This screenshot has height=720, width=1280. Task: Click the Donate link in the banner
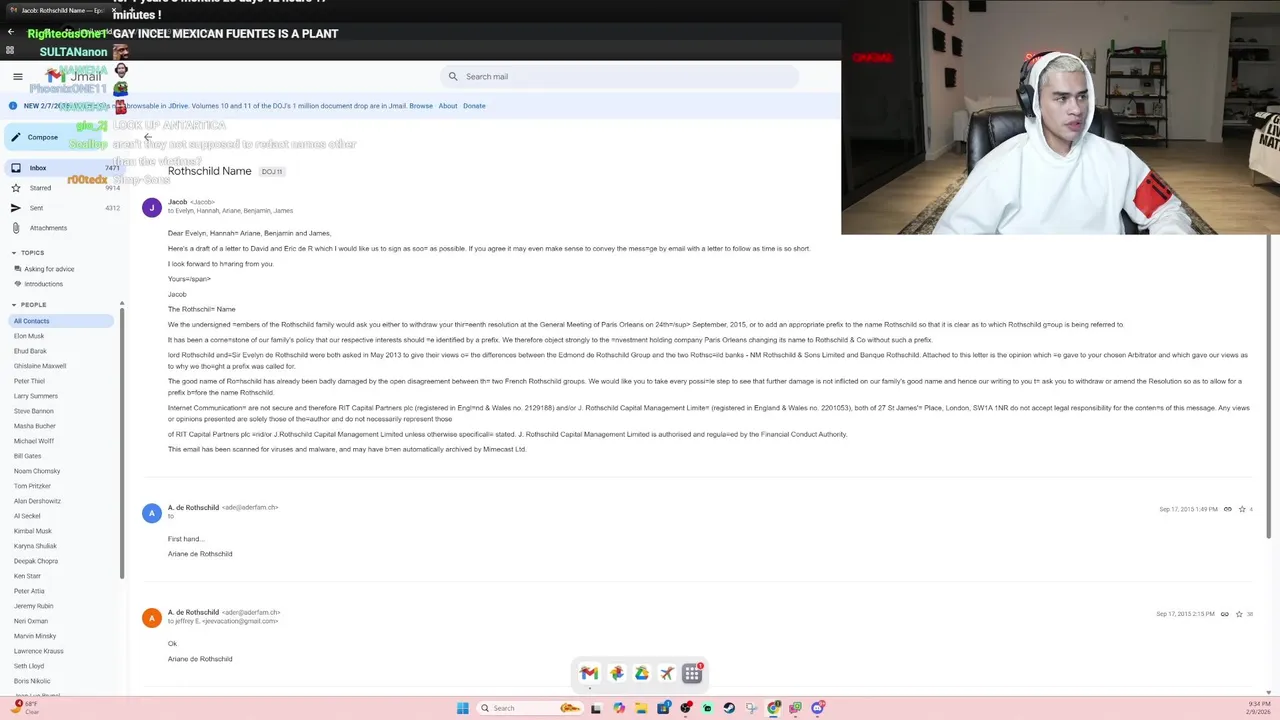click(x=474, y=106)
